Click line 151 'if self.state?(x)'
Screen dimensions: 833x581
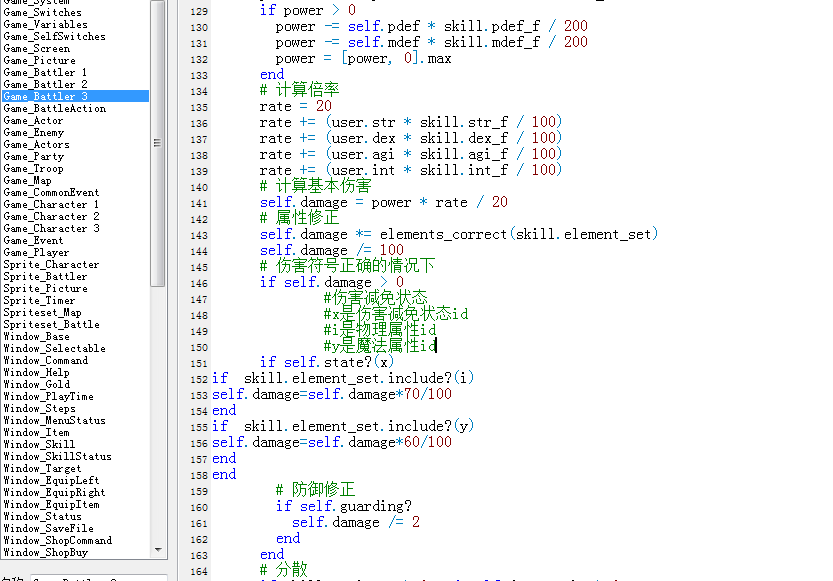(327, 362)
